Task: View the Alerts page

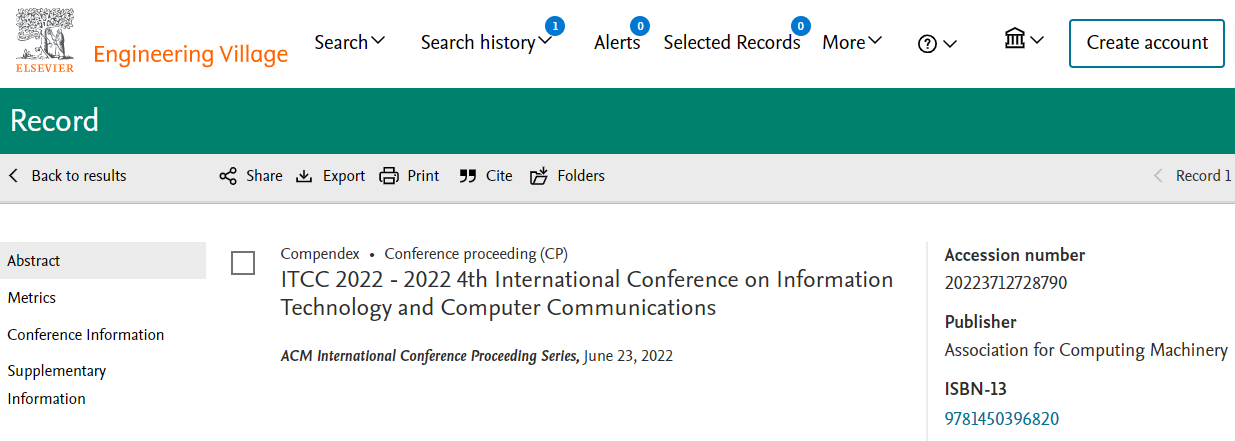Action: (x=617, y=42)
